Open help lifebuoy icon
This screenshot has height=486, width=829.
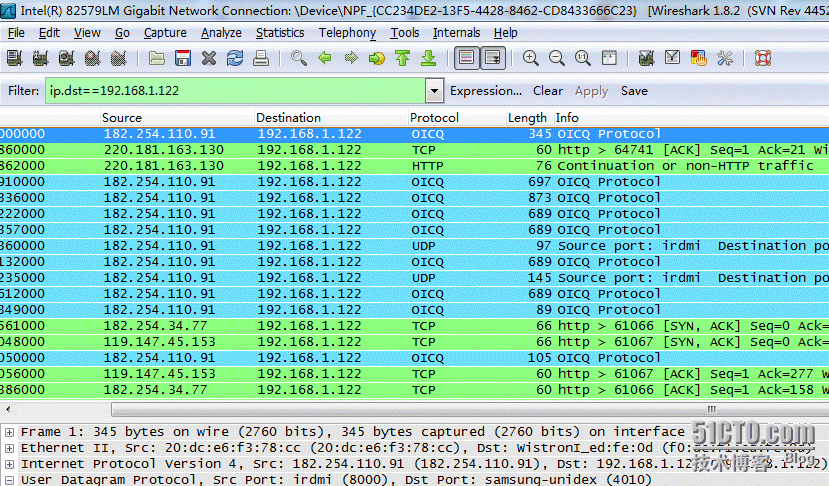tap(762, 58)
